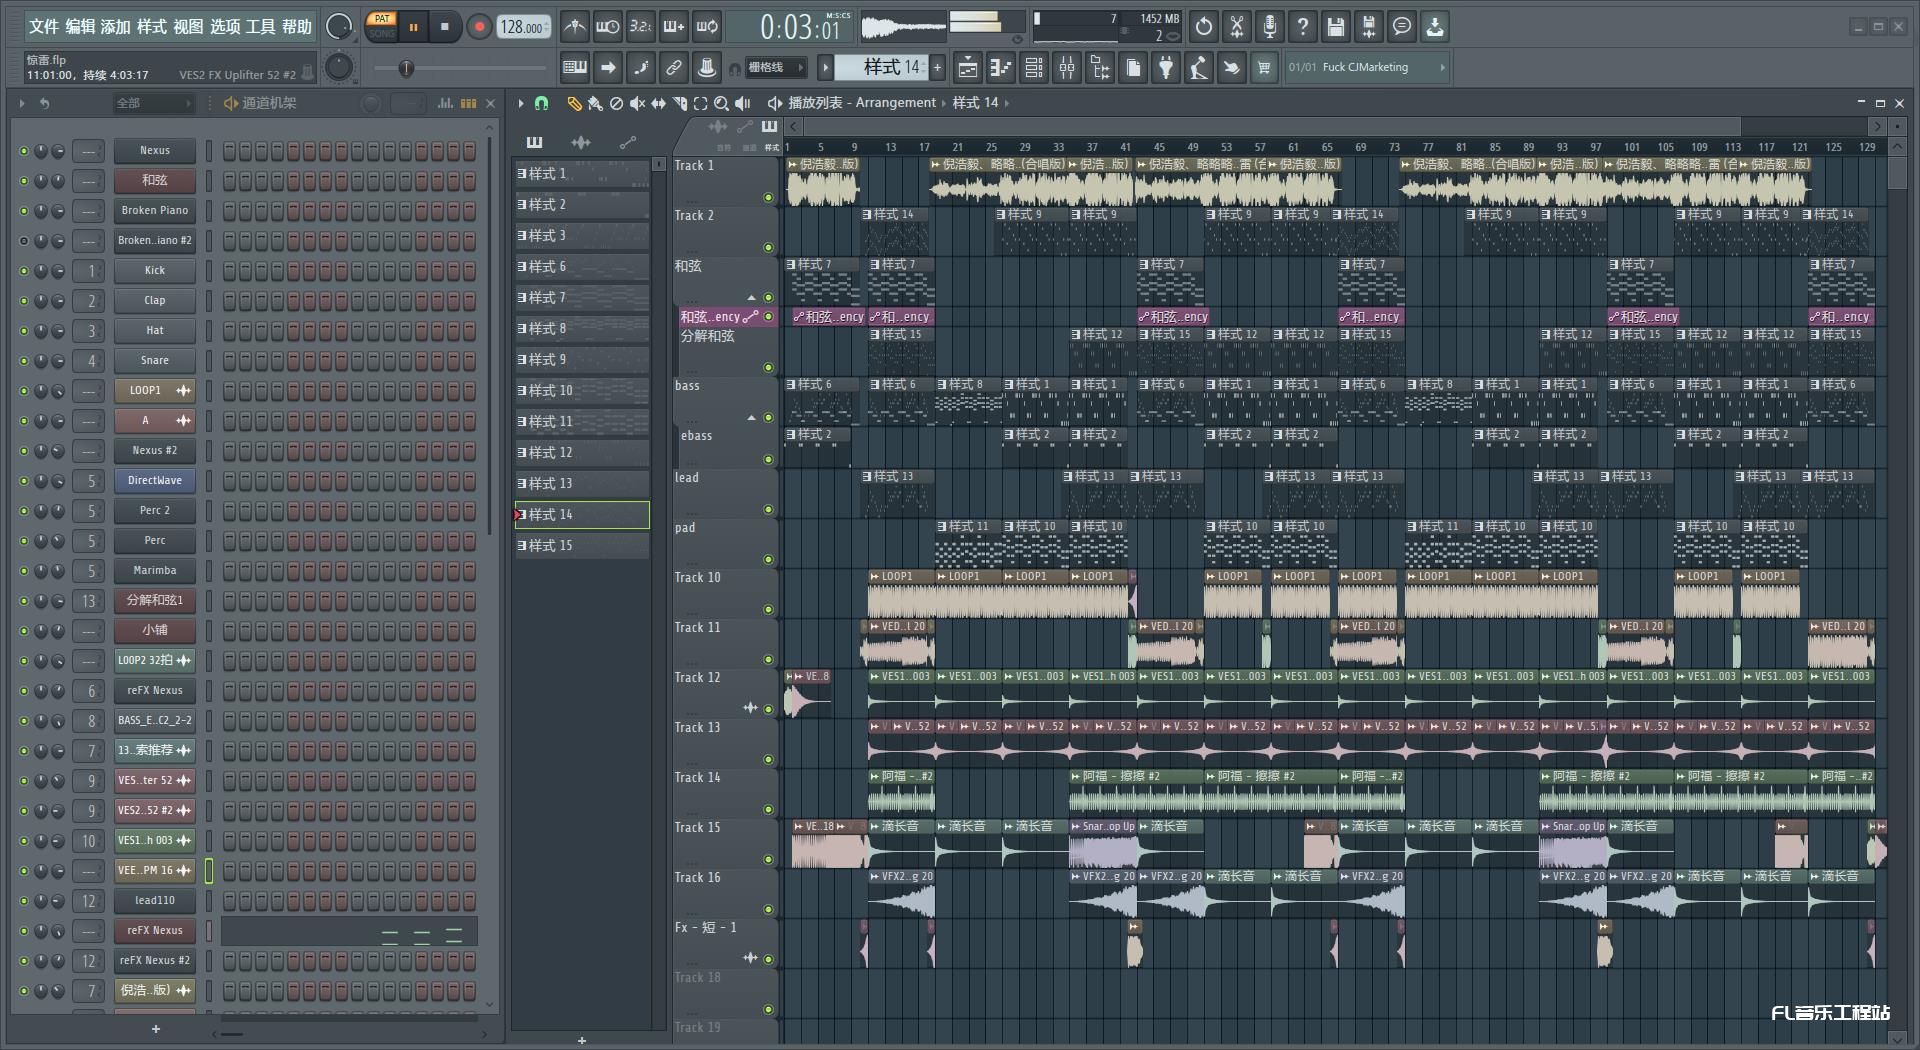Open the 样式 14 breadcrumb arrow

pyautogui.click(x=1007, y=103)
